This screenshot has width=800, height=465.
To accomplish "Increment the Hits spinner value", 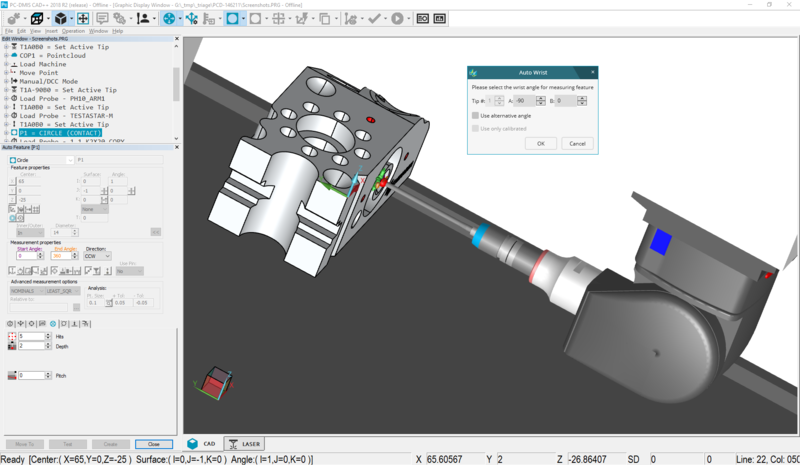I will (46, 334).
